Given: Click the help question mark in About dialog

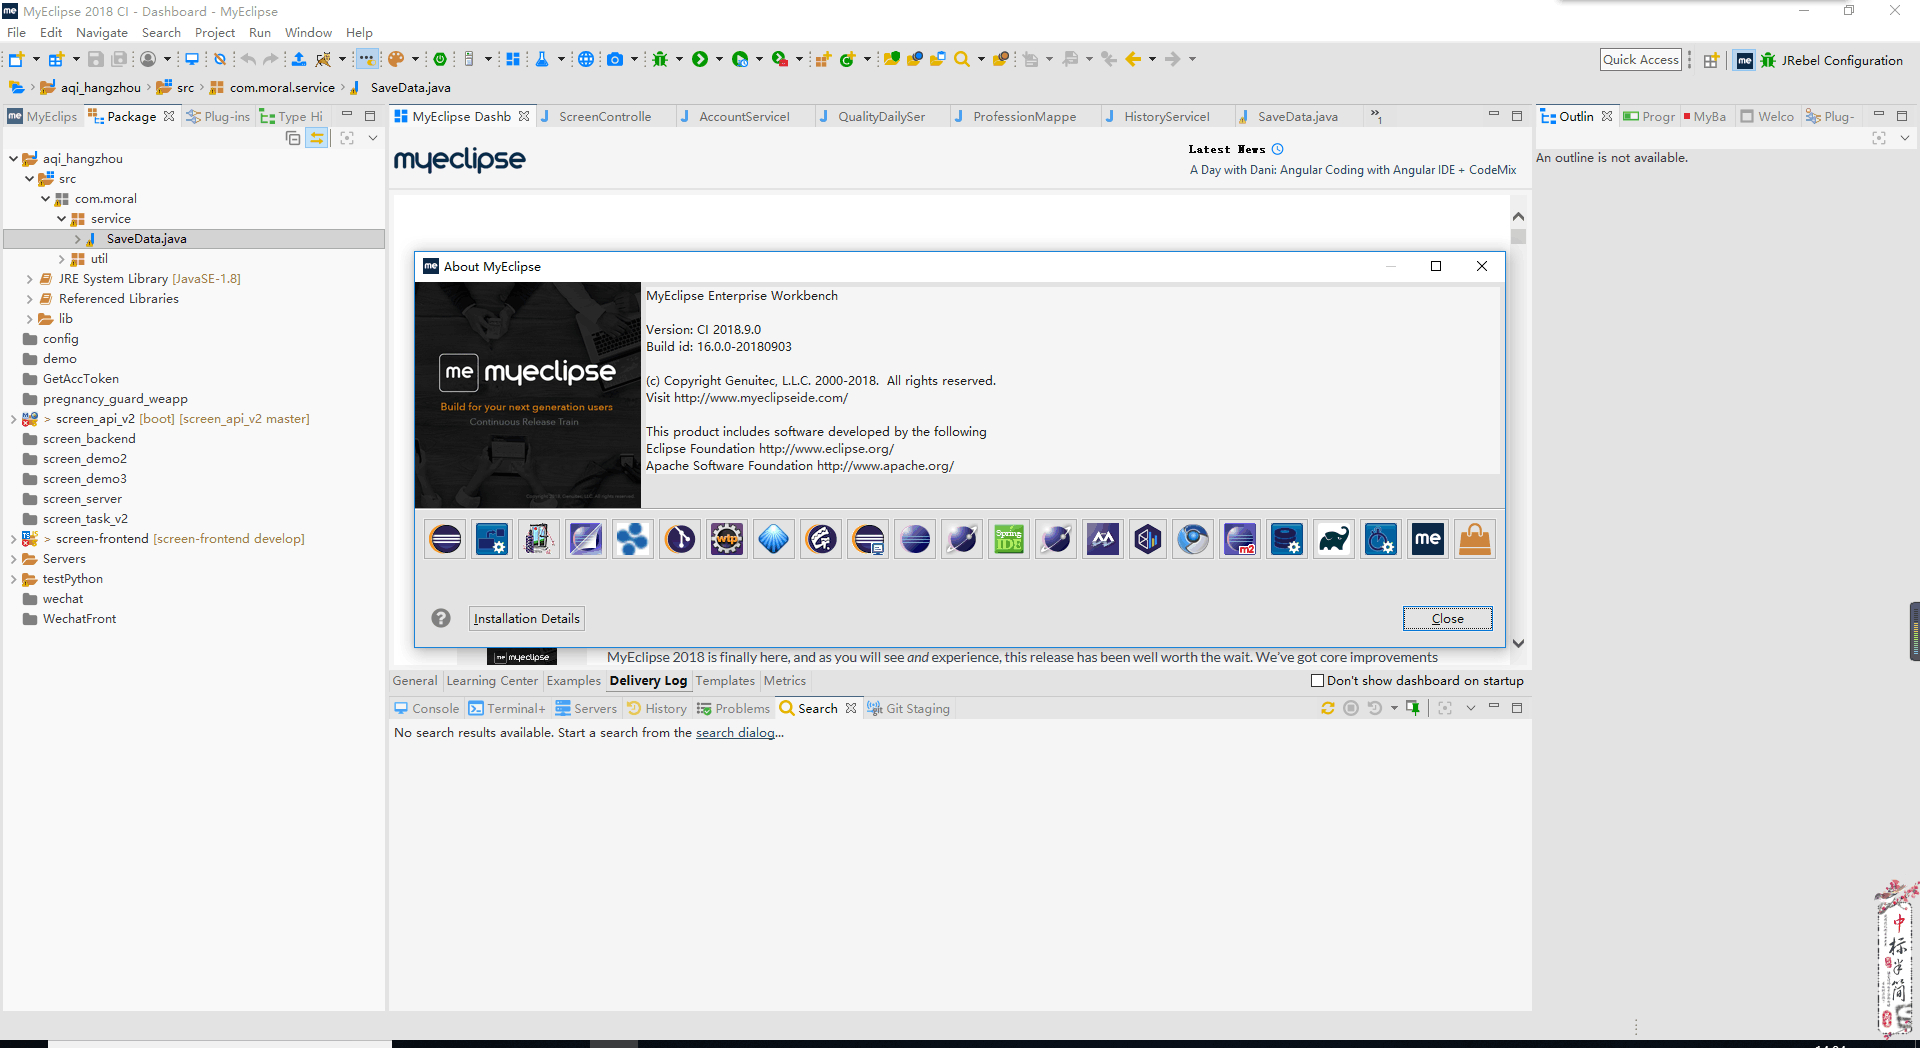Looking at the screenshot, I should pos(441,618).
